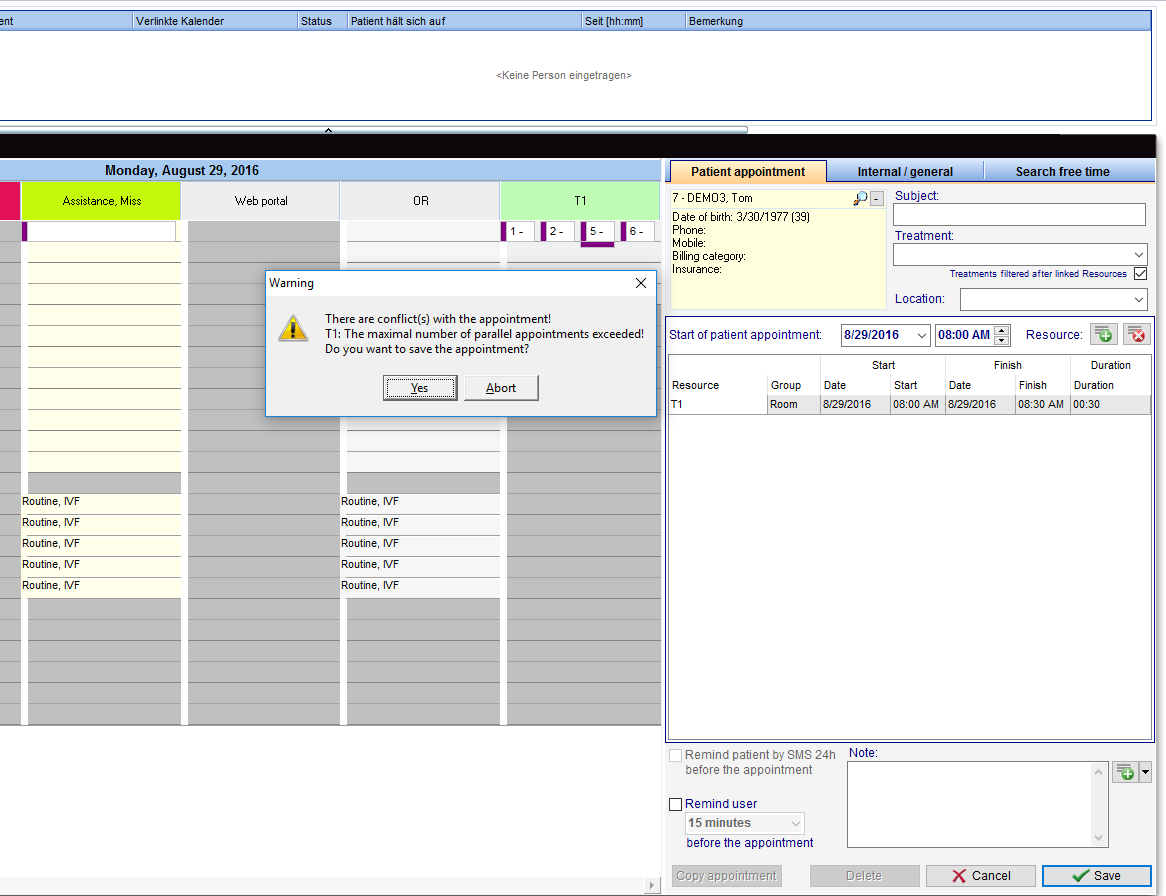Click the 00:30 duration cell
This screenshot has width=1166, height=896.
click(x=1109, y=405)
